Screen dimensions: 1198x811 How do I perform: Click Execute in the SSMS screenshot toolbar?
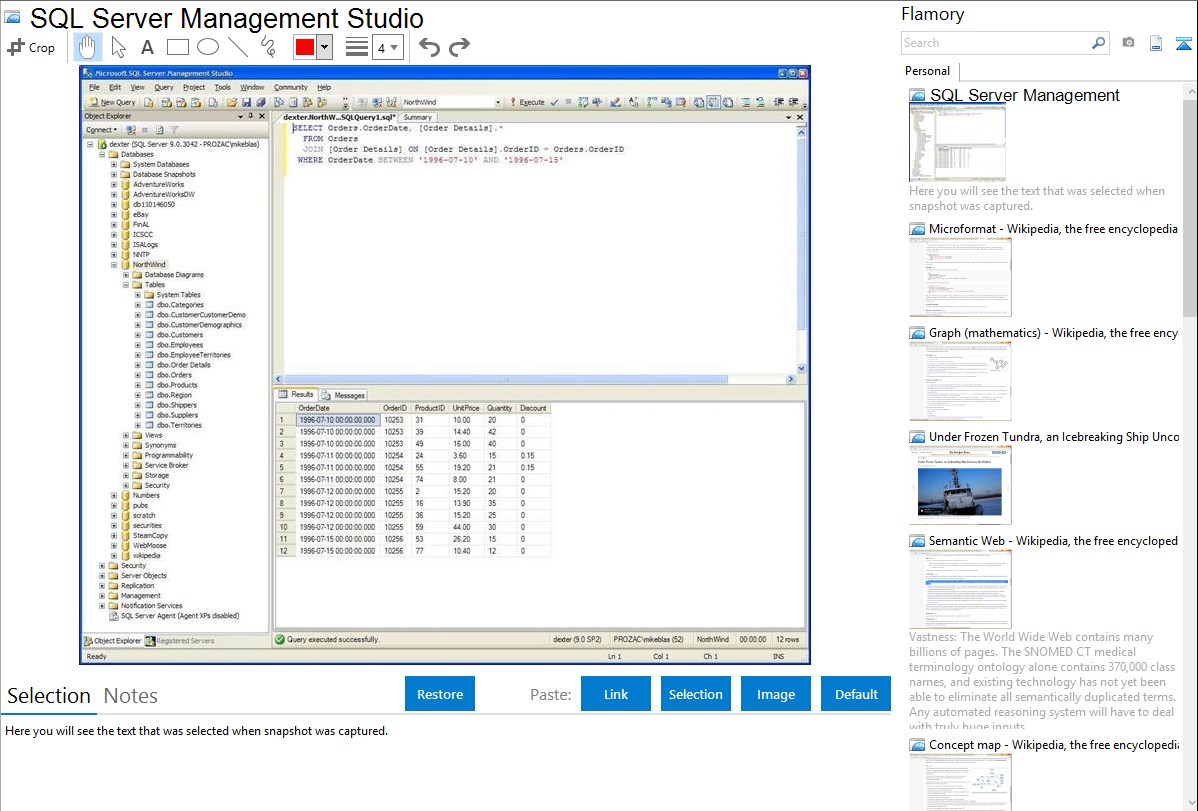click(527, 102)
